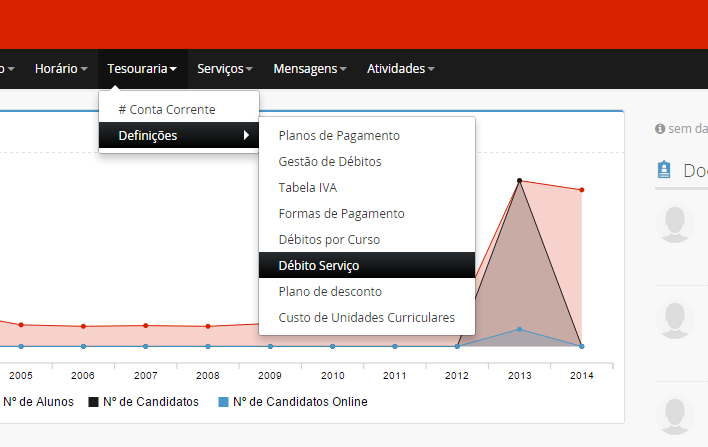Choose Planos de Pagamento
This screenshot has width=708, height=447.
tap(339, 135)
